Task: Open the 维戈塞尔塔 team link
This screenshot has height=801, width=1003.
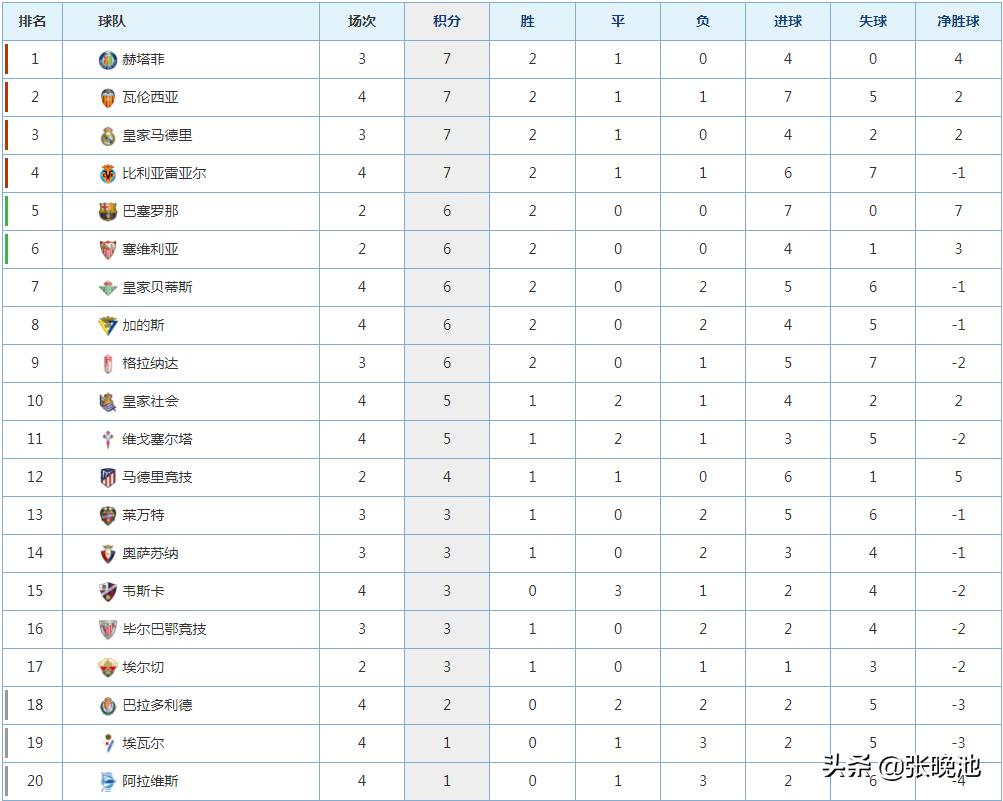Action: [157, 439]
